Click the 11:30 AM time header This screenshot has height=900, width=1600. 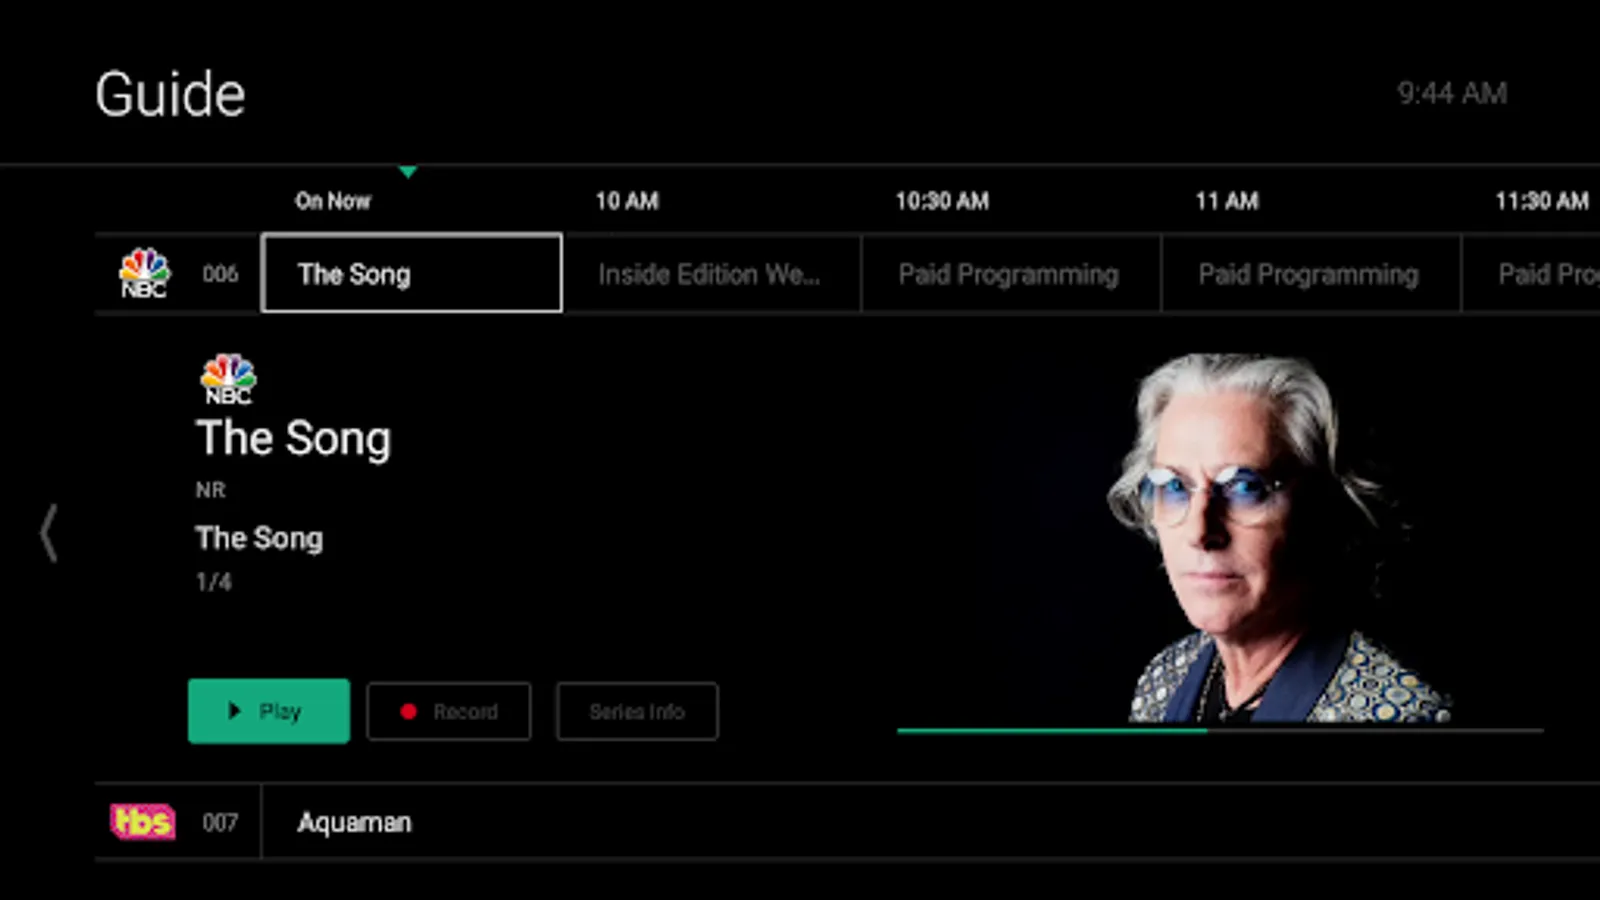pos(1542,201)
